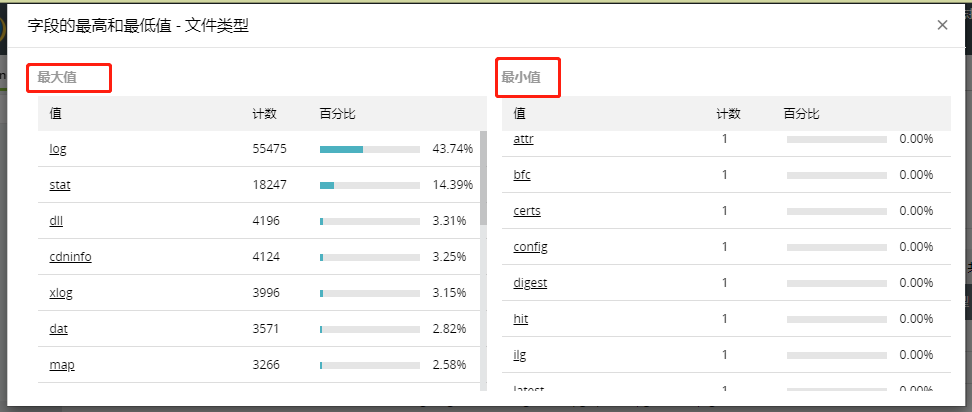Select the config value link
Image resolution: width=972 pixels, height=412 pixels.
pos(530,247)
